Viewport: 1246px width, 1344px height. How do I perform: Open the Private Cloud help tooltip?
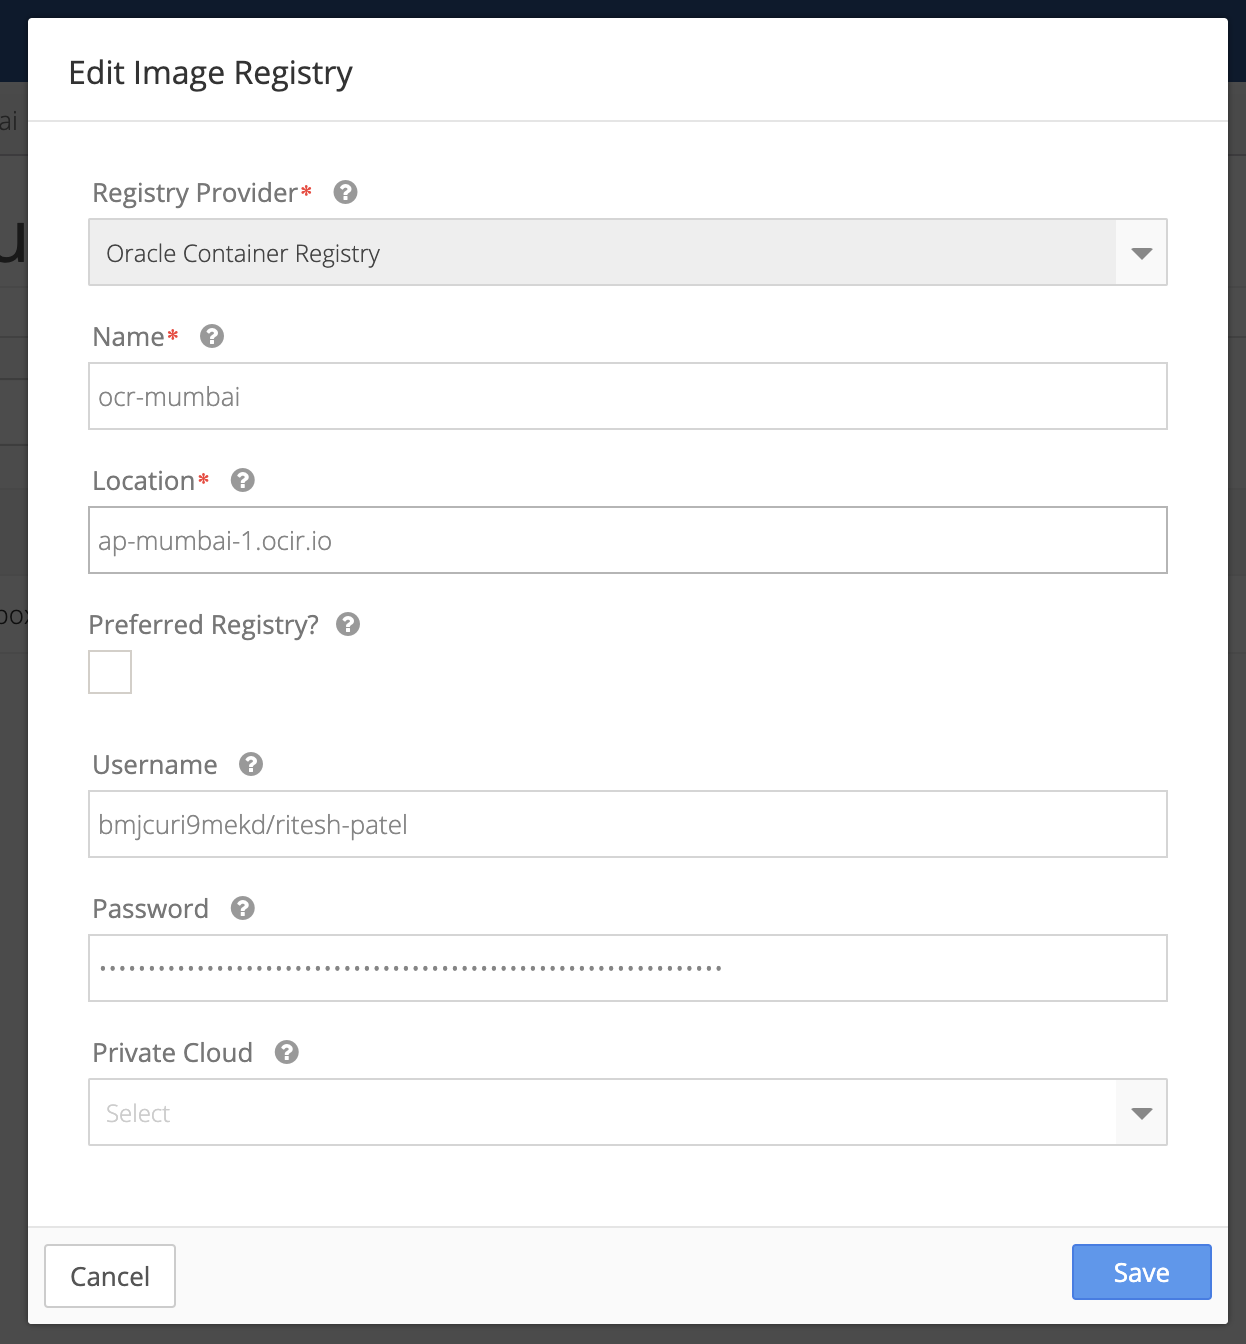pos(286,1052)
